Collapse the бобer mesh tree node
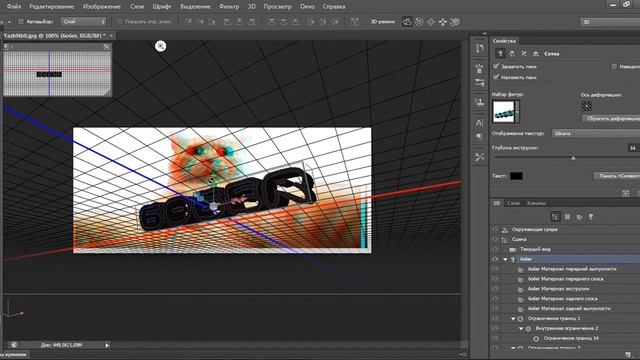 point(505,260)
